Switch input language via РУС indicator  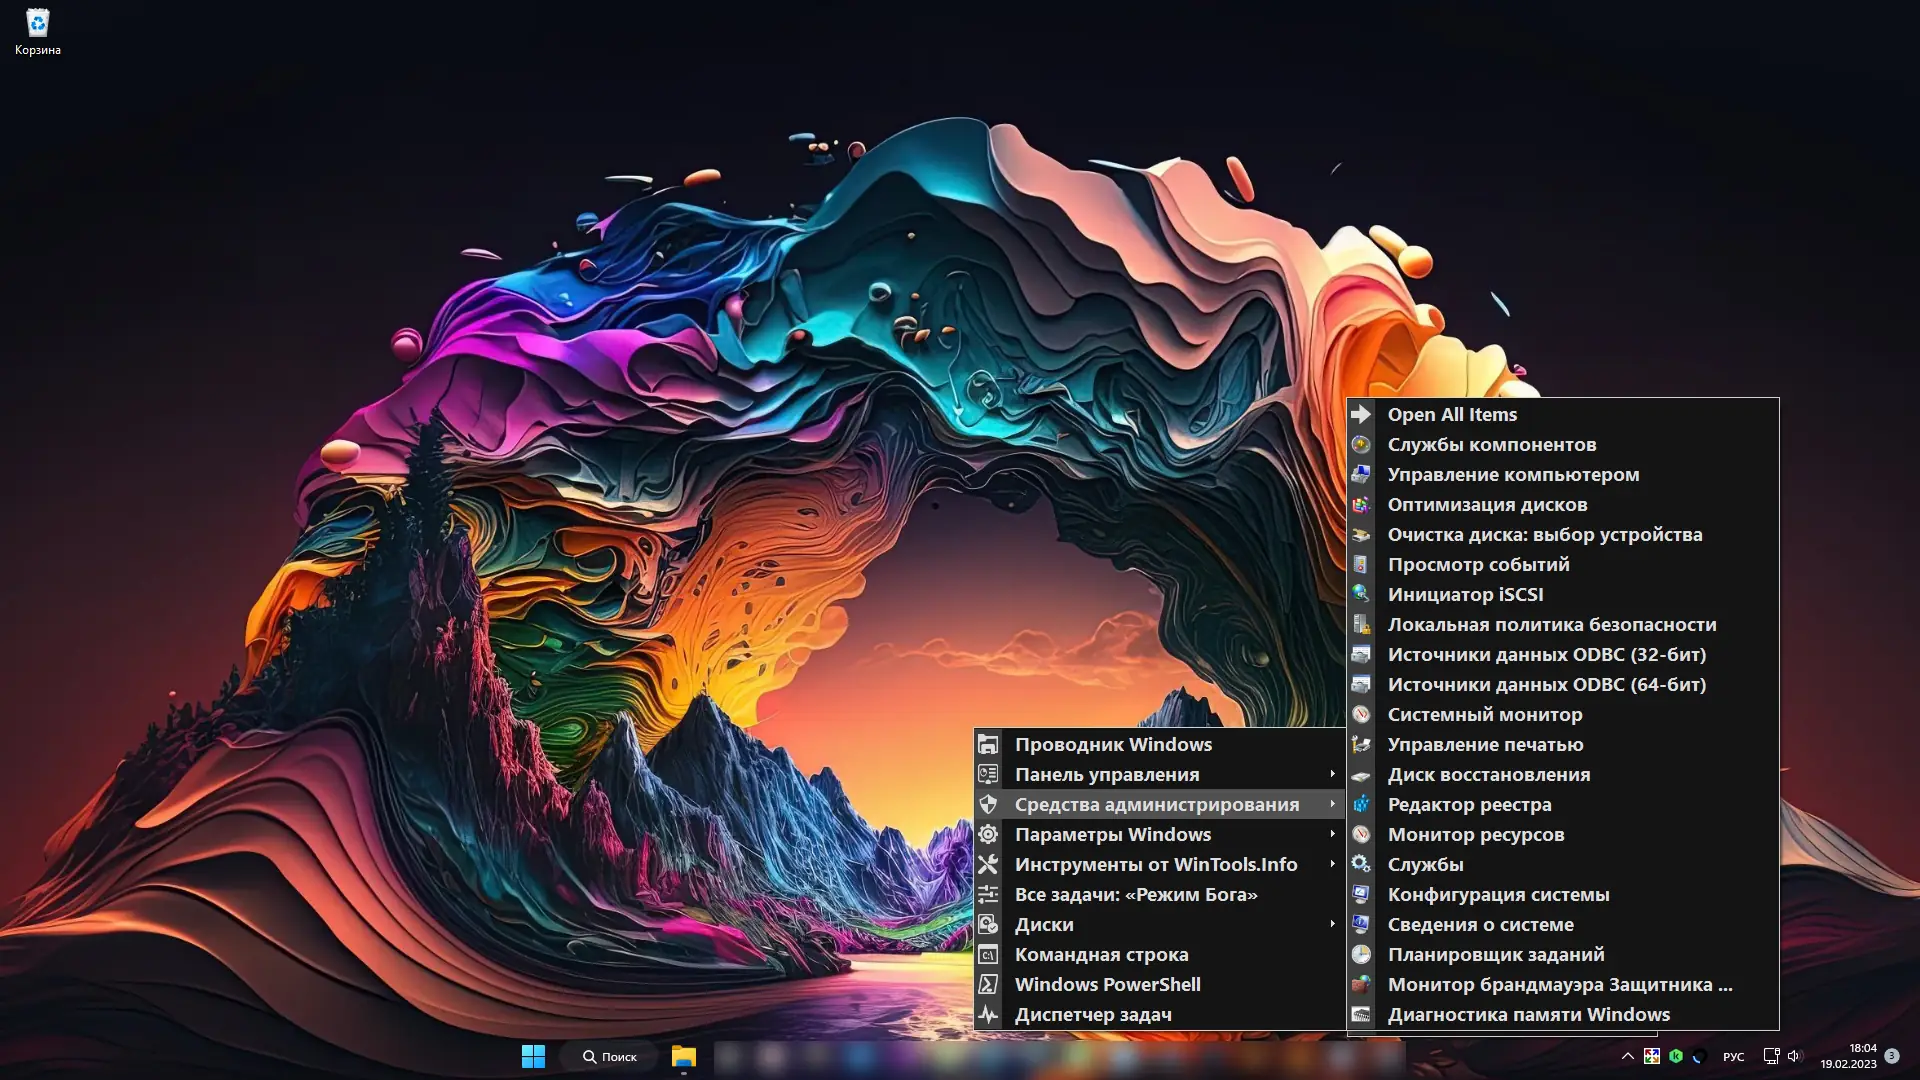click(1733, 1056)
